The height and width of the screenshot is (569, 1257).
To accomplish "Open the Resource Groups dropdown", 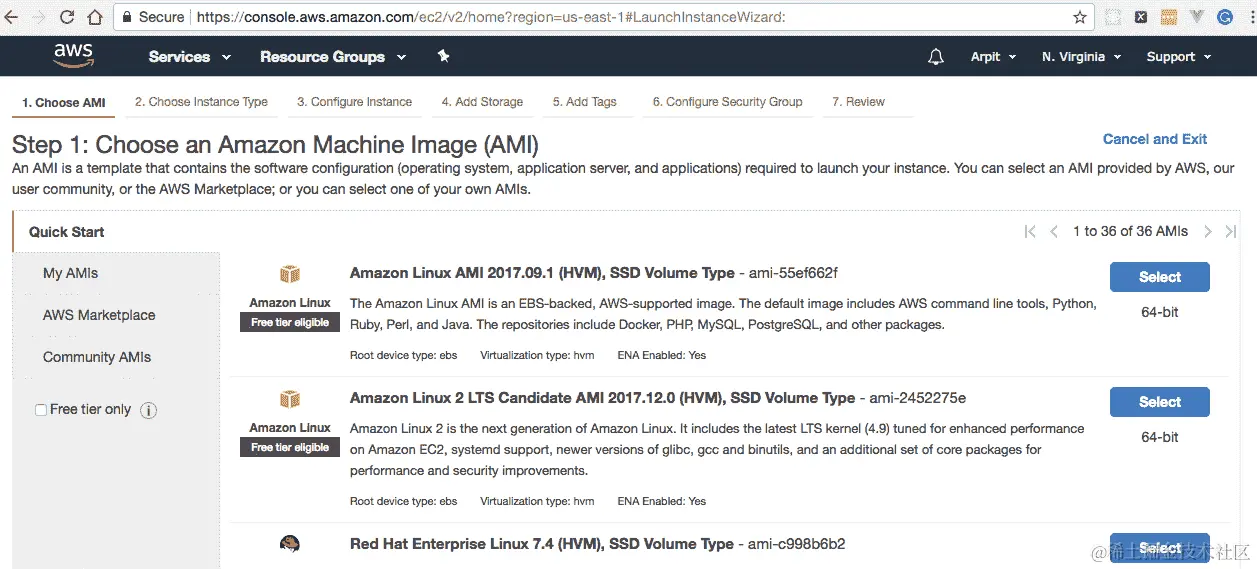I will tap(332, 57).
